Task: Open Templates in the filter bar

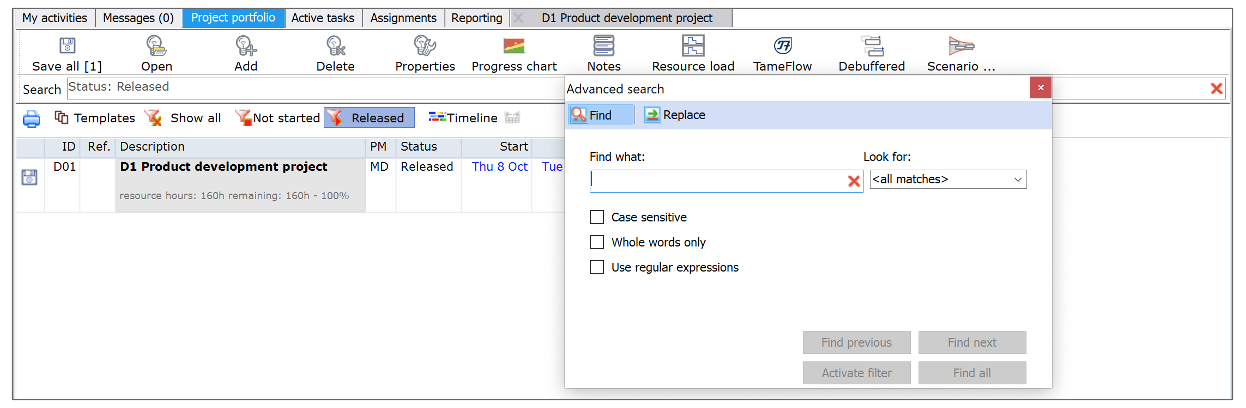Action: (x=95, y=118)
